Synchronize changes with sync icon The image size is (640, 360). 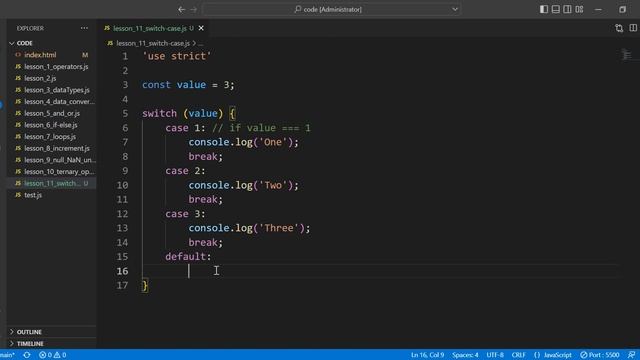coord(27,355)
